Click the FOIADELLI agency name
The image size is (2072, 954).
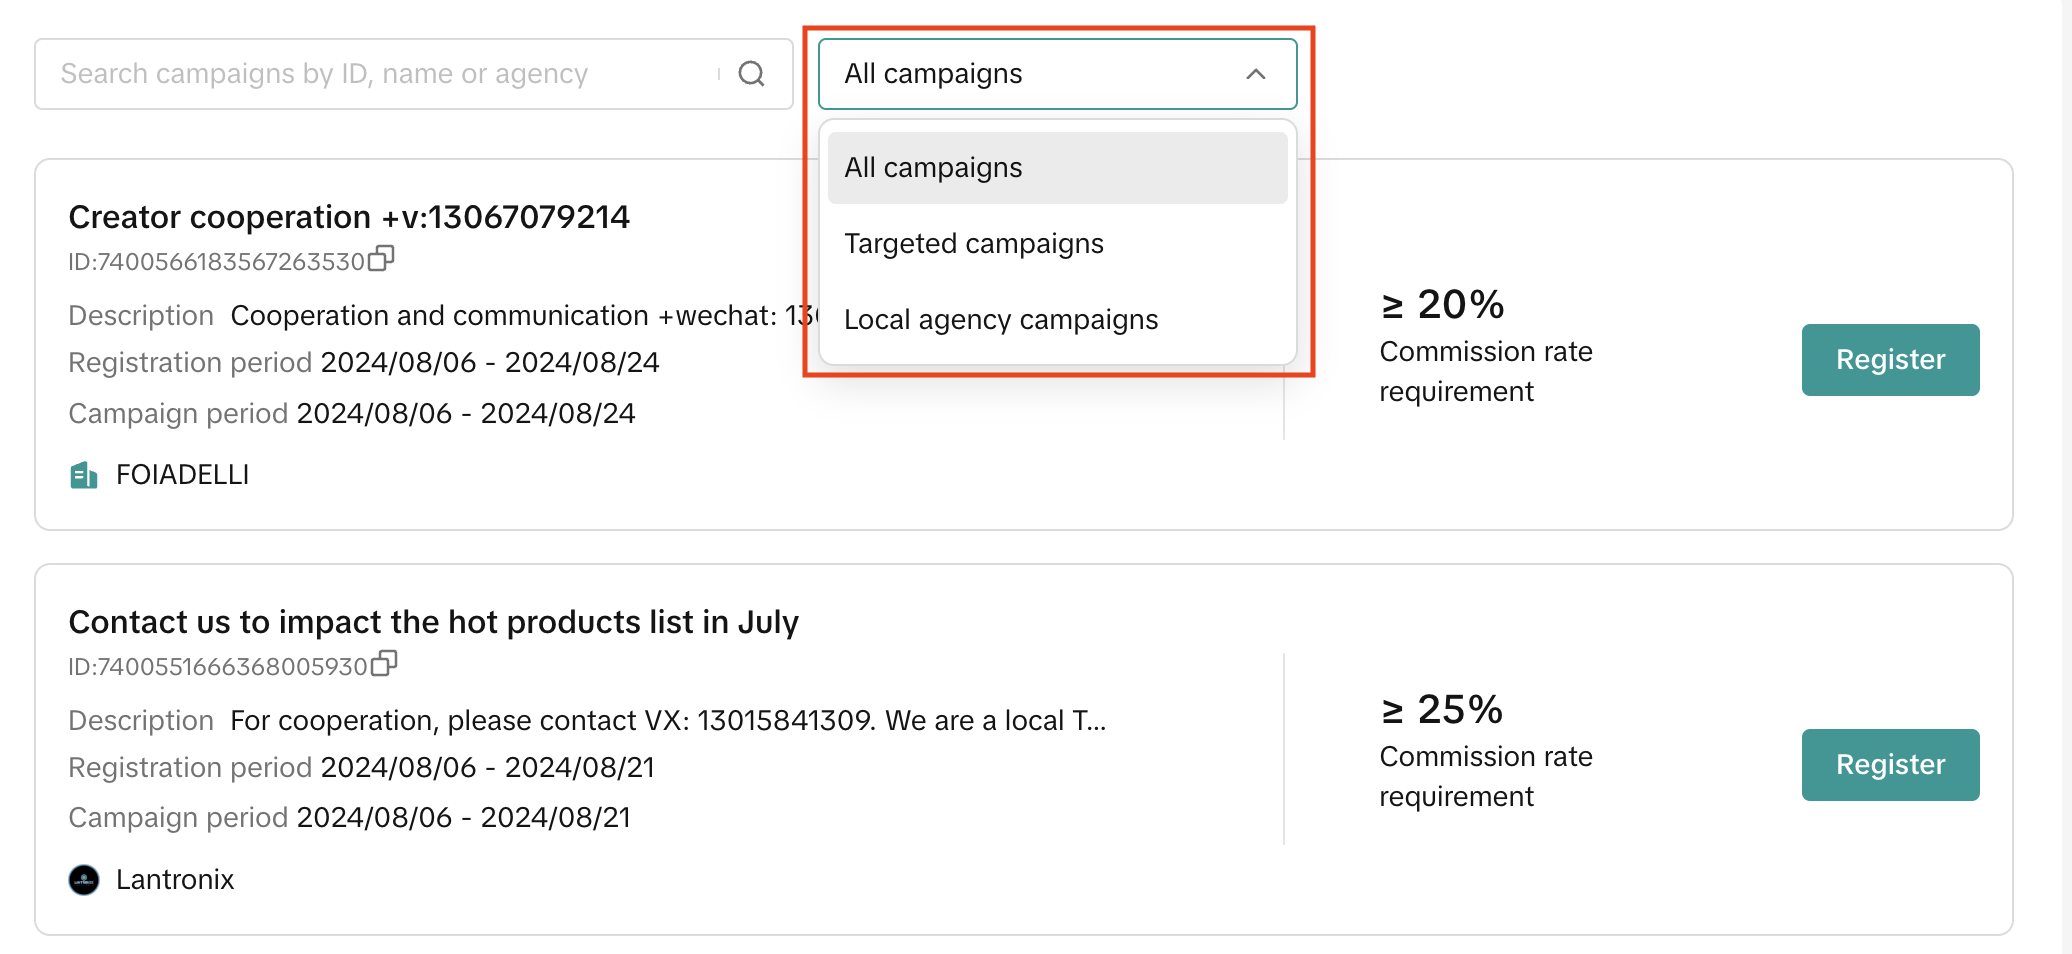point(182,475)
